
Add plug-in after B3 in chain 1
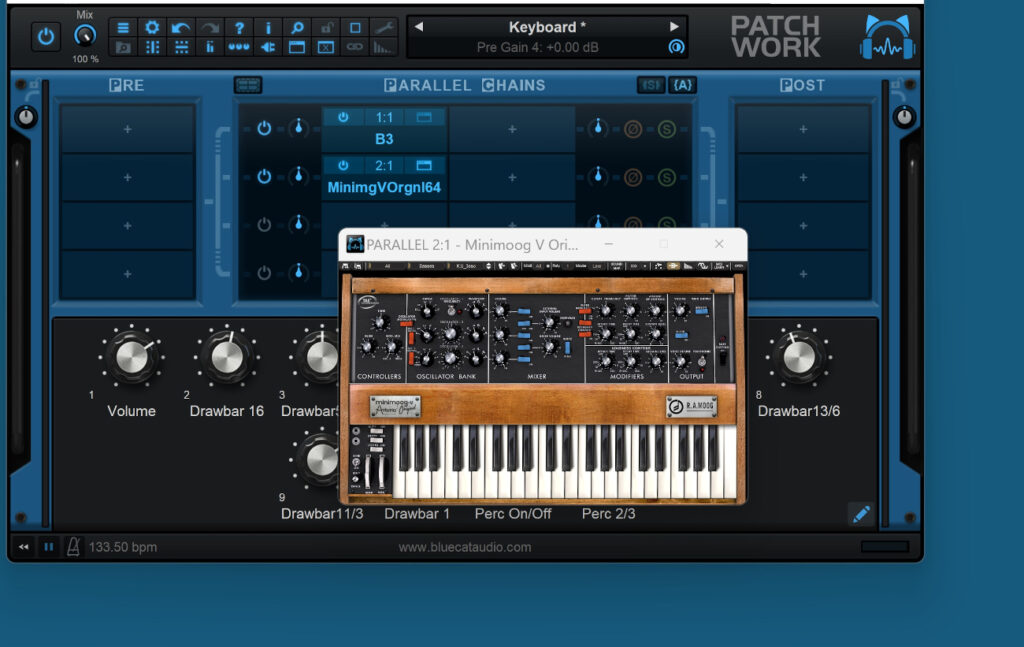tap(512, 129)
